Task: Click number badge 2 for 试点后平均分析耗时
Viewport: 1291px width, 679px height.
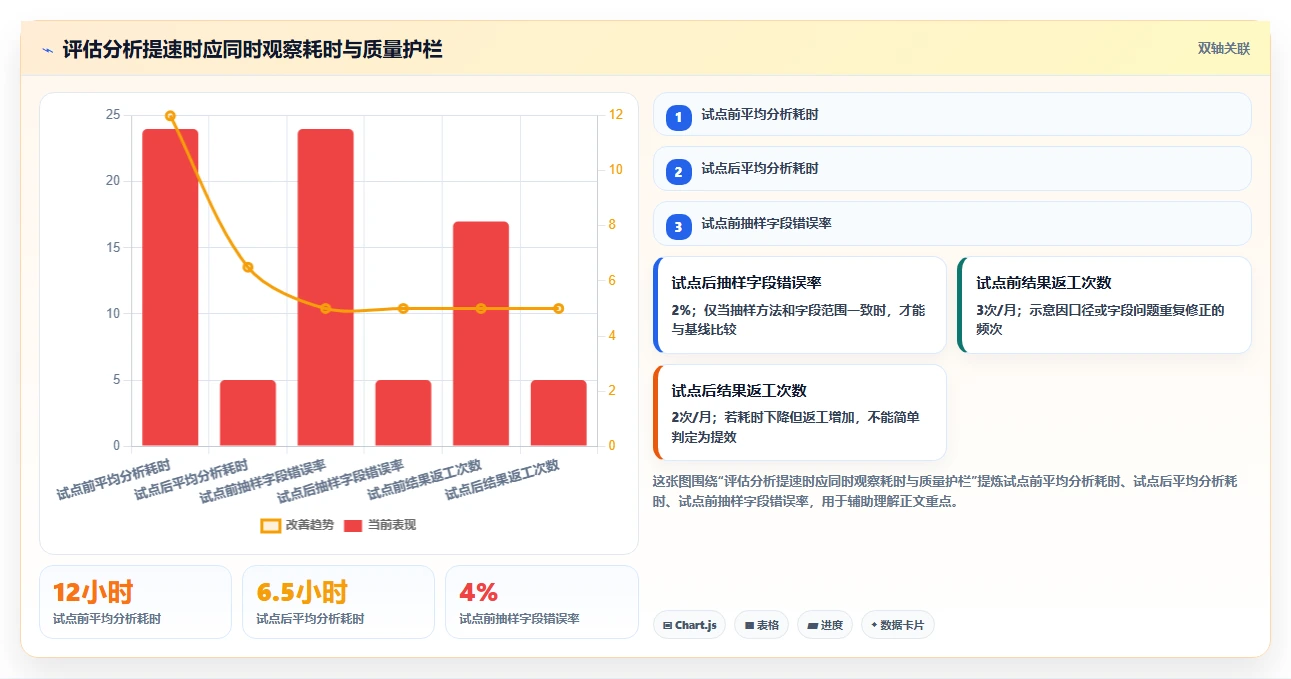Action: coord(678,172)
